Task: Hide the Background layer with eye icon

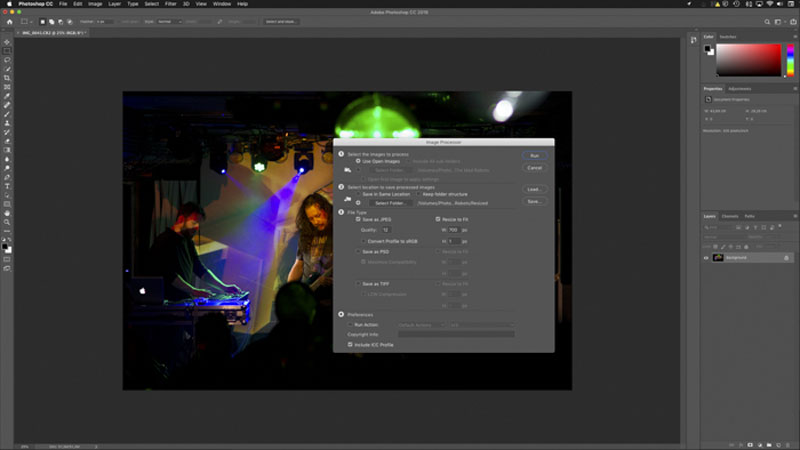Action: [x=706, y=258]
